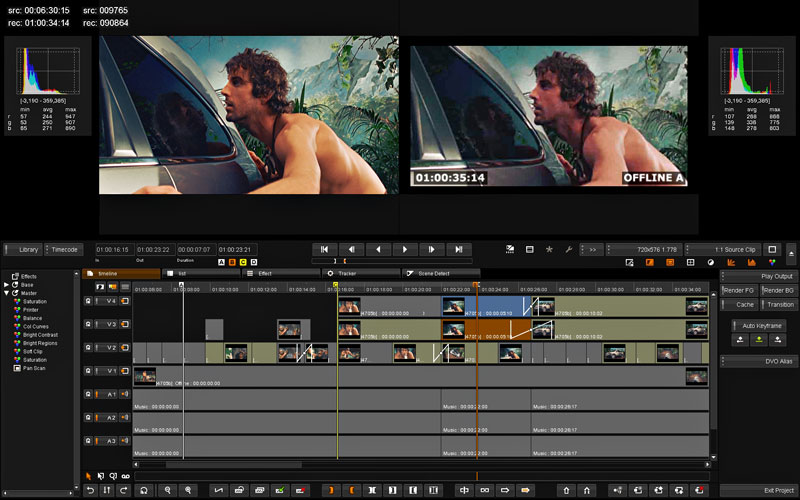
Task: Click the RGB color wheel icon
Action: 773,262
